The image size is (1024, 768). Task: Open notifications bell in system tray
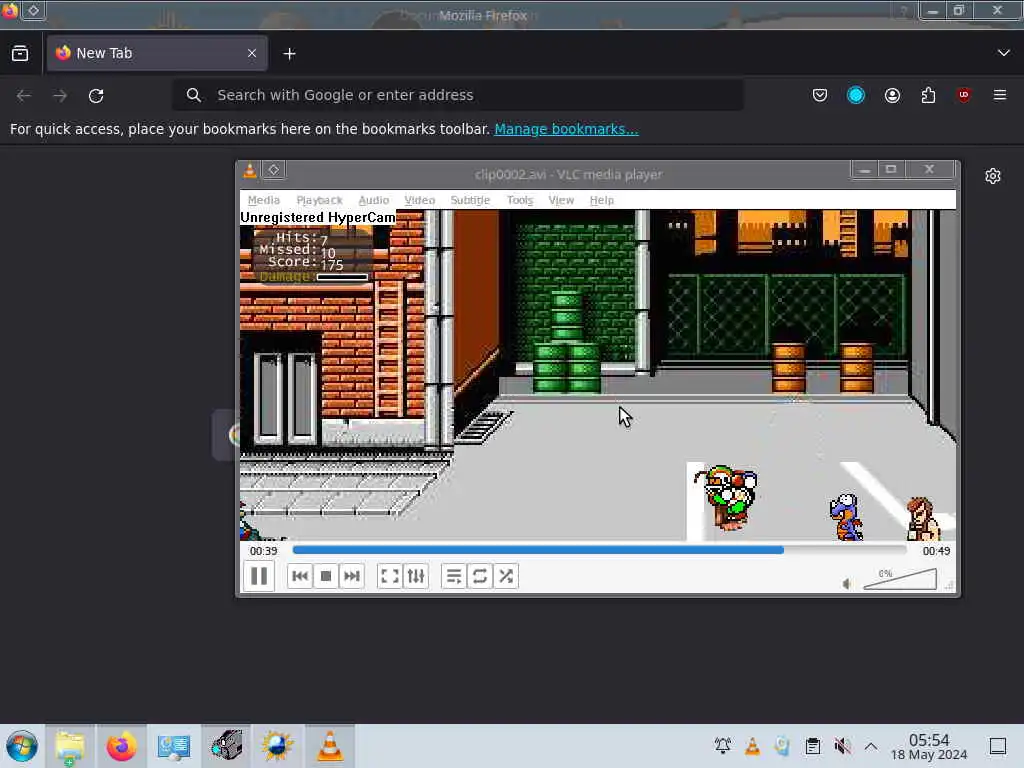click(722, 746)
